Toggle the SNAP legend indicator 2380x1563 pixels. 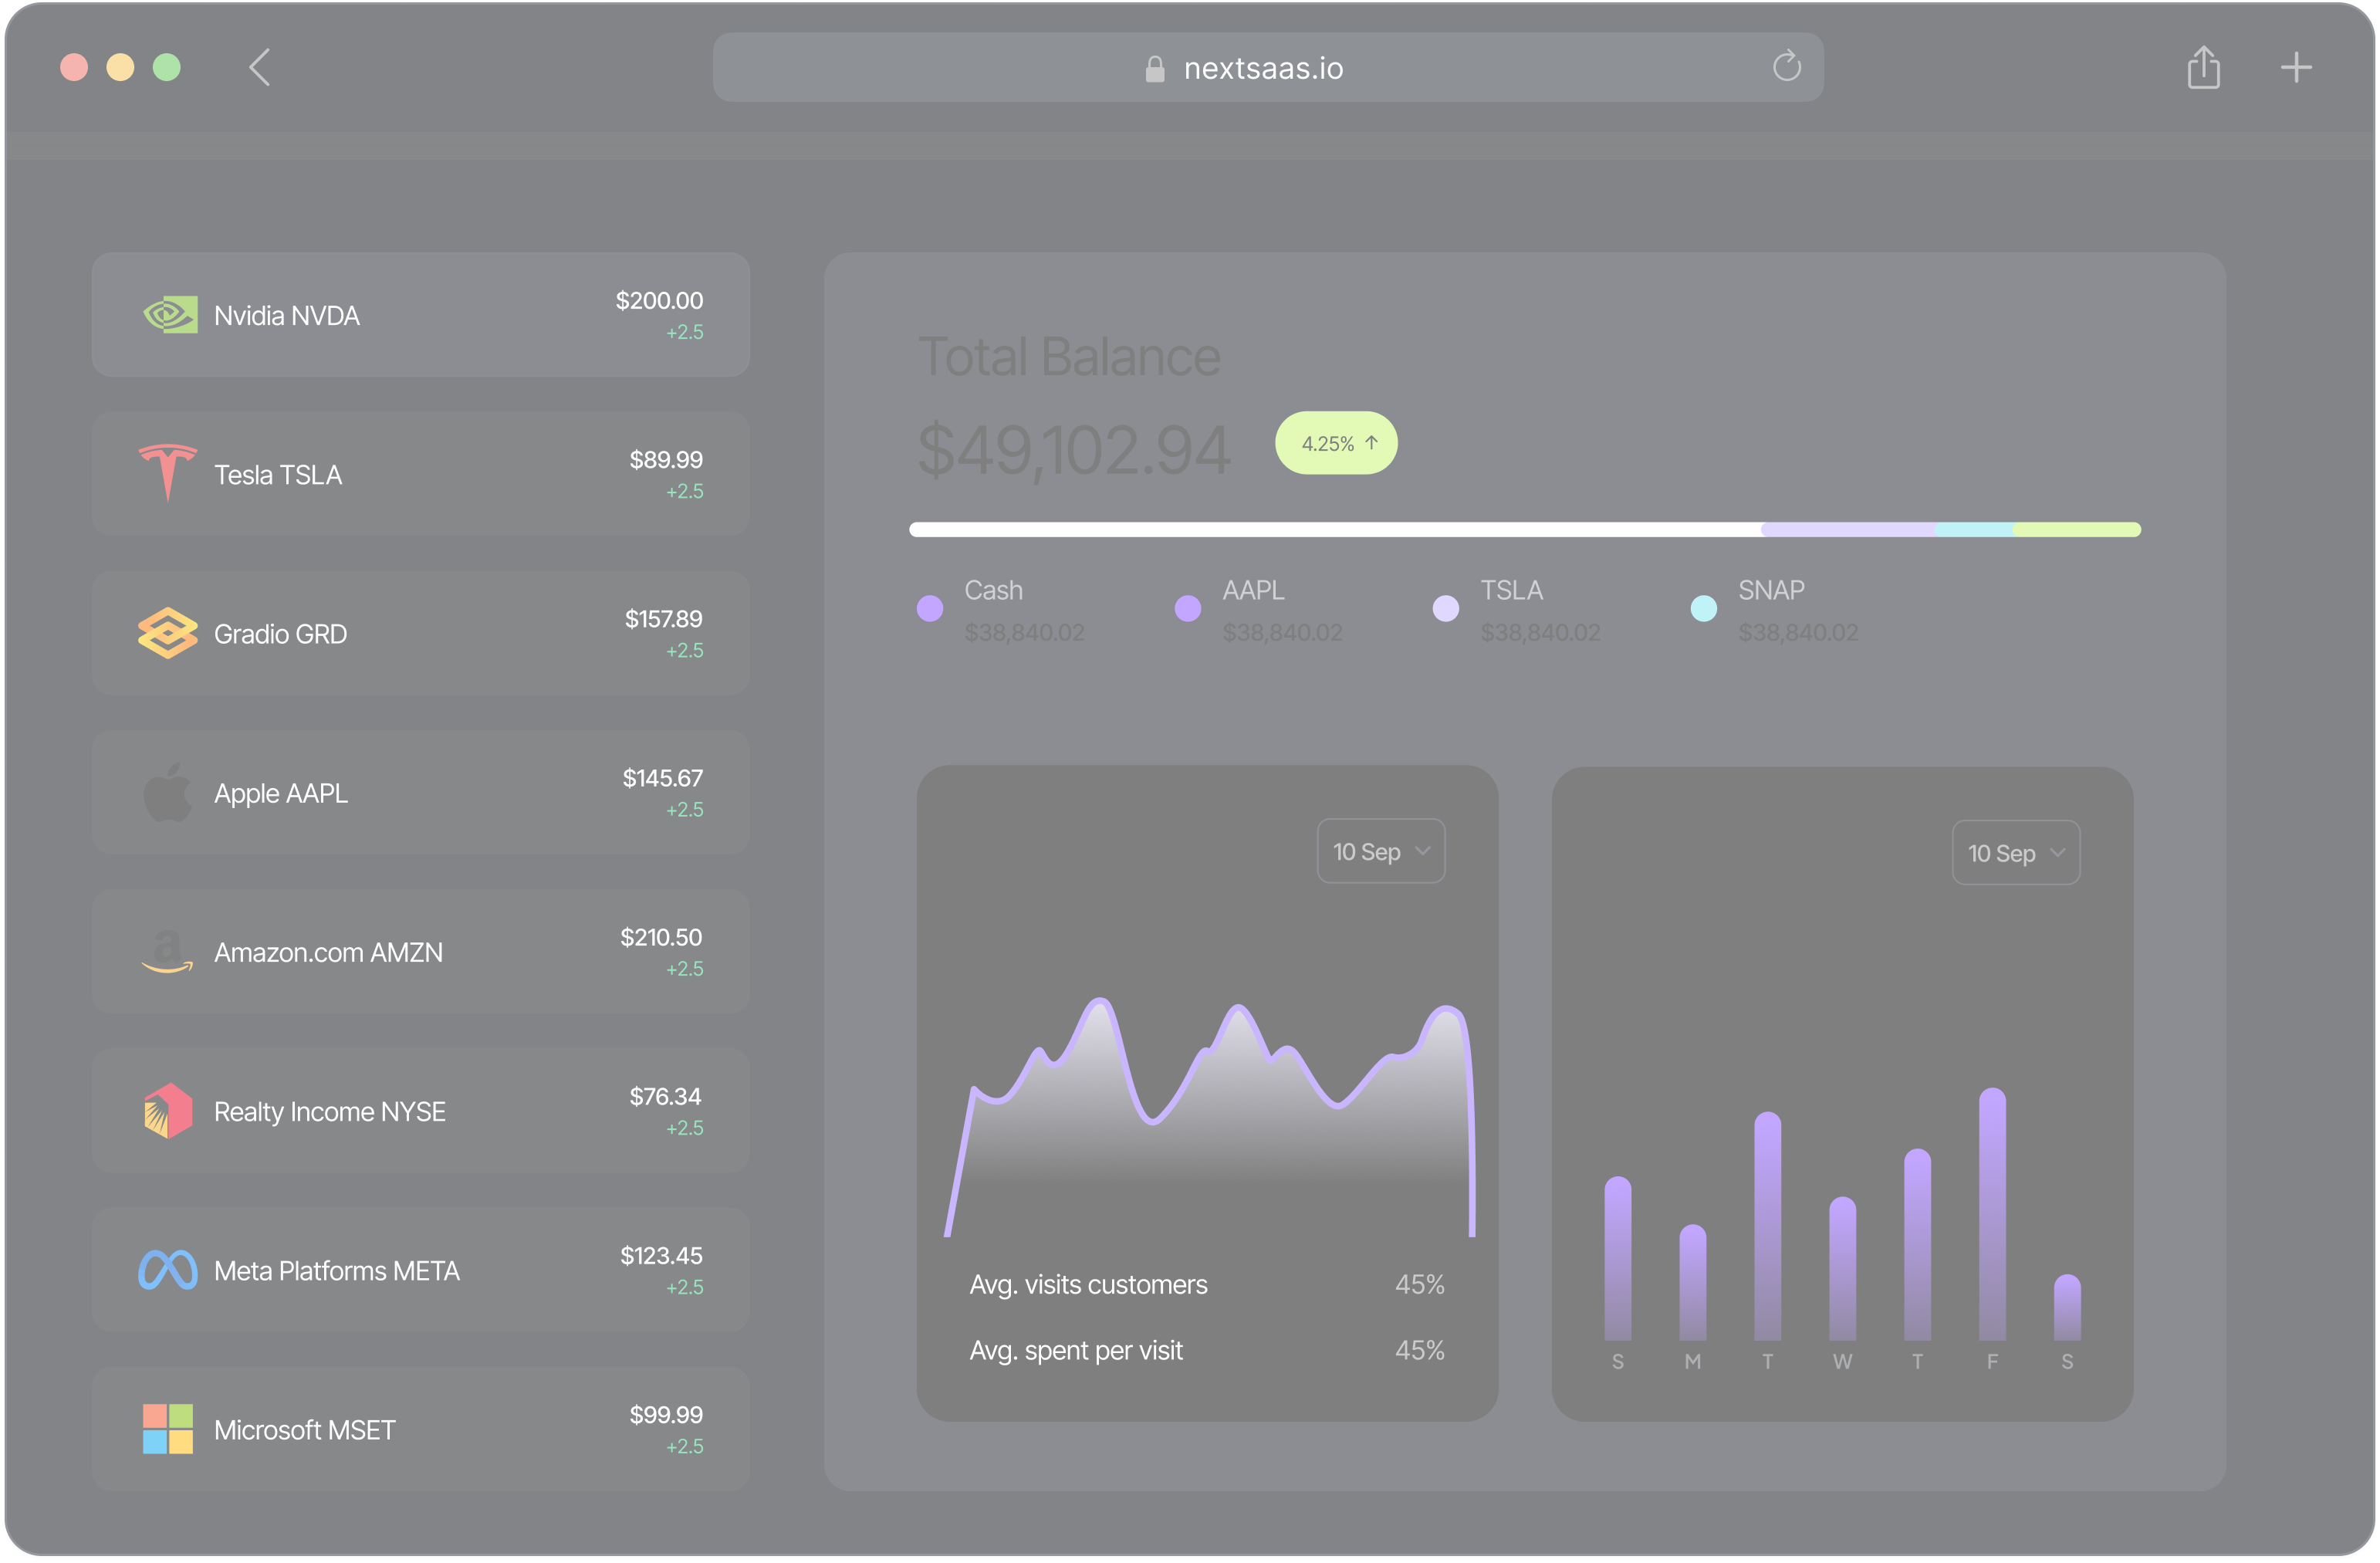coord(1703,608)
